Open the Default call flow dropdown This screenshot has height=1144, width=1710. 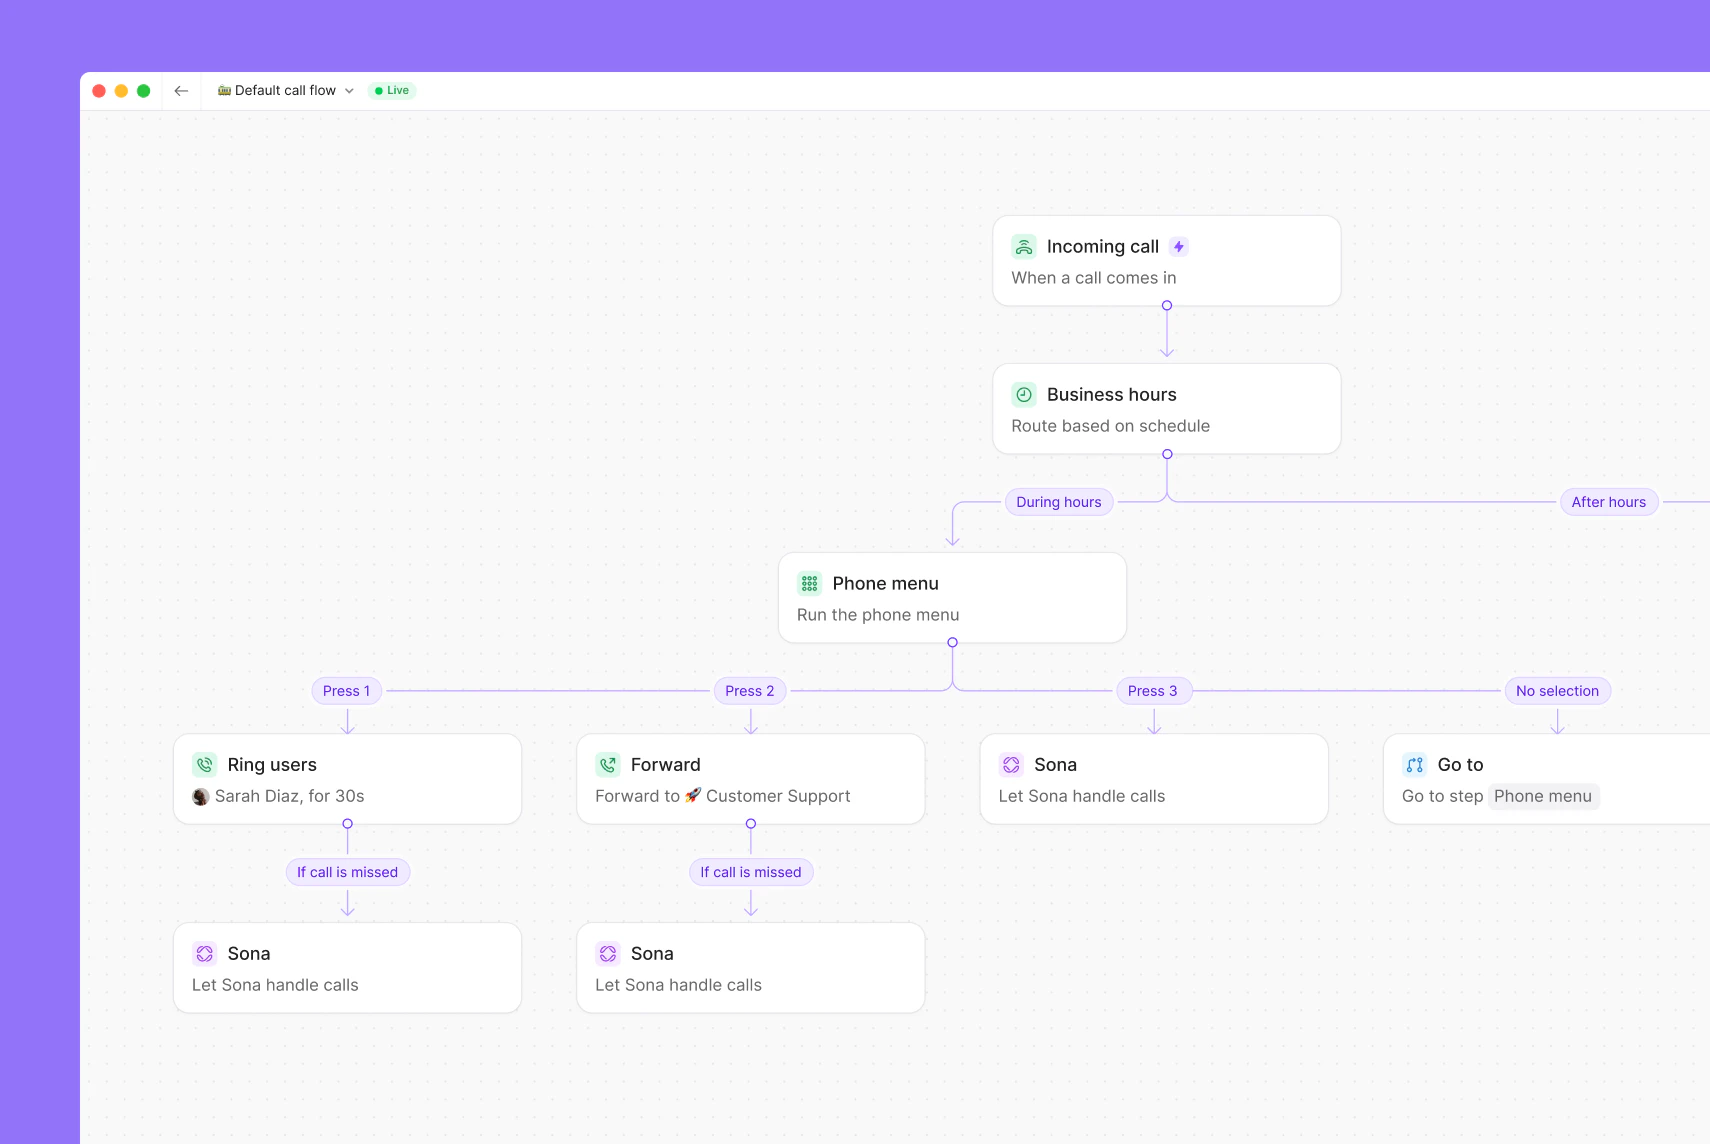coord(285,90)
